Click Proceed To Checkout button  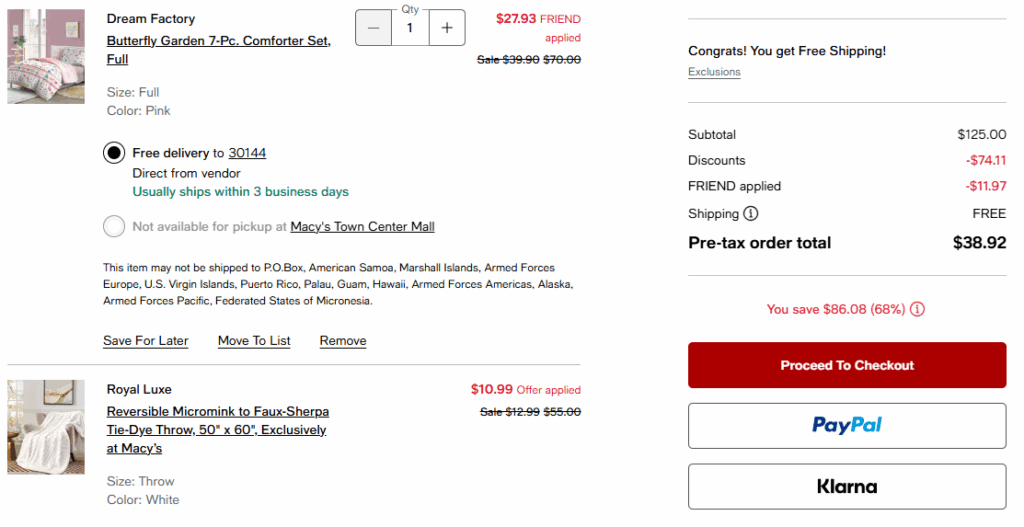(x=847, y=365)
